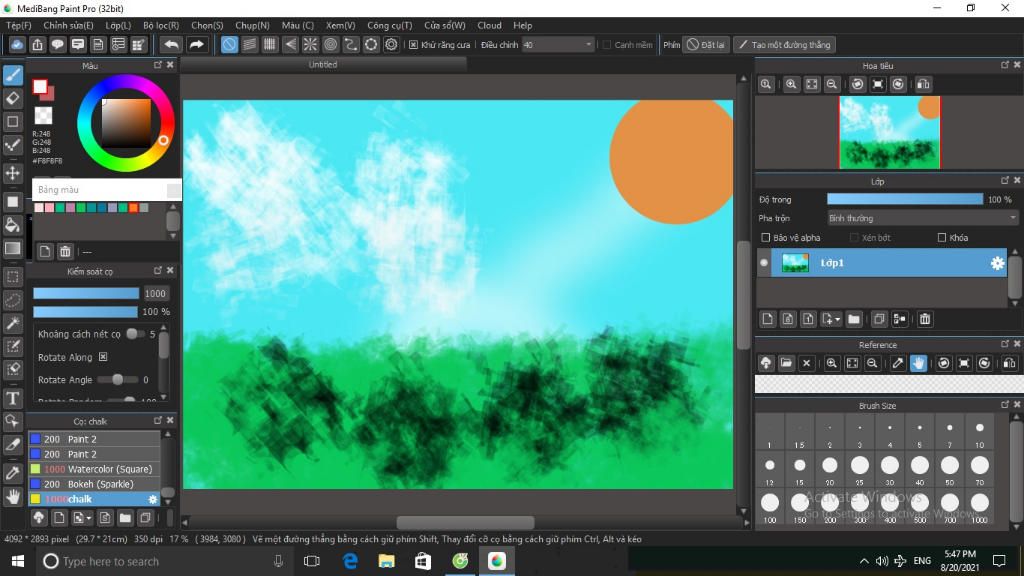Hide the Lớp1 layer visibility dot
Screen dimensions: 1024x576
click(x=763, y=263)
